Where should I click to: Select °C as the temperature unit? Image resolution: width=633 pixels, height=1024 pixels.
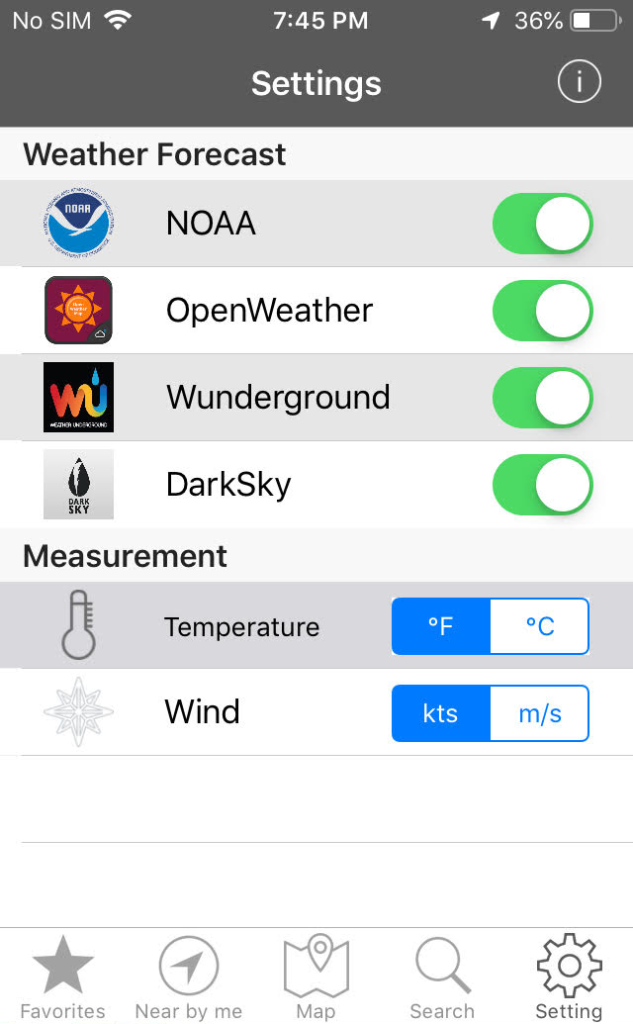point(539,626)
